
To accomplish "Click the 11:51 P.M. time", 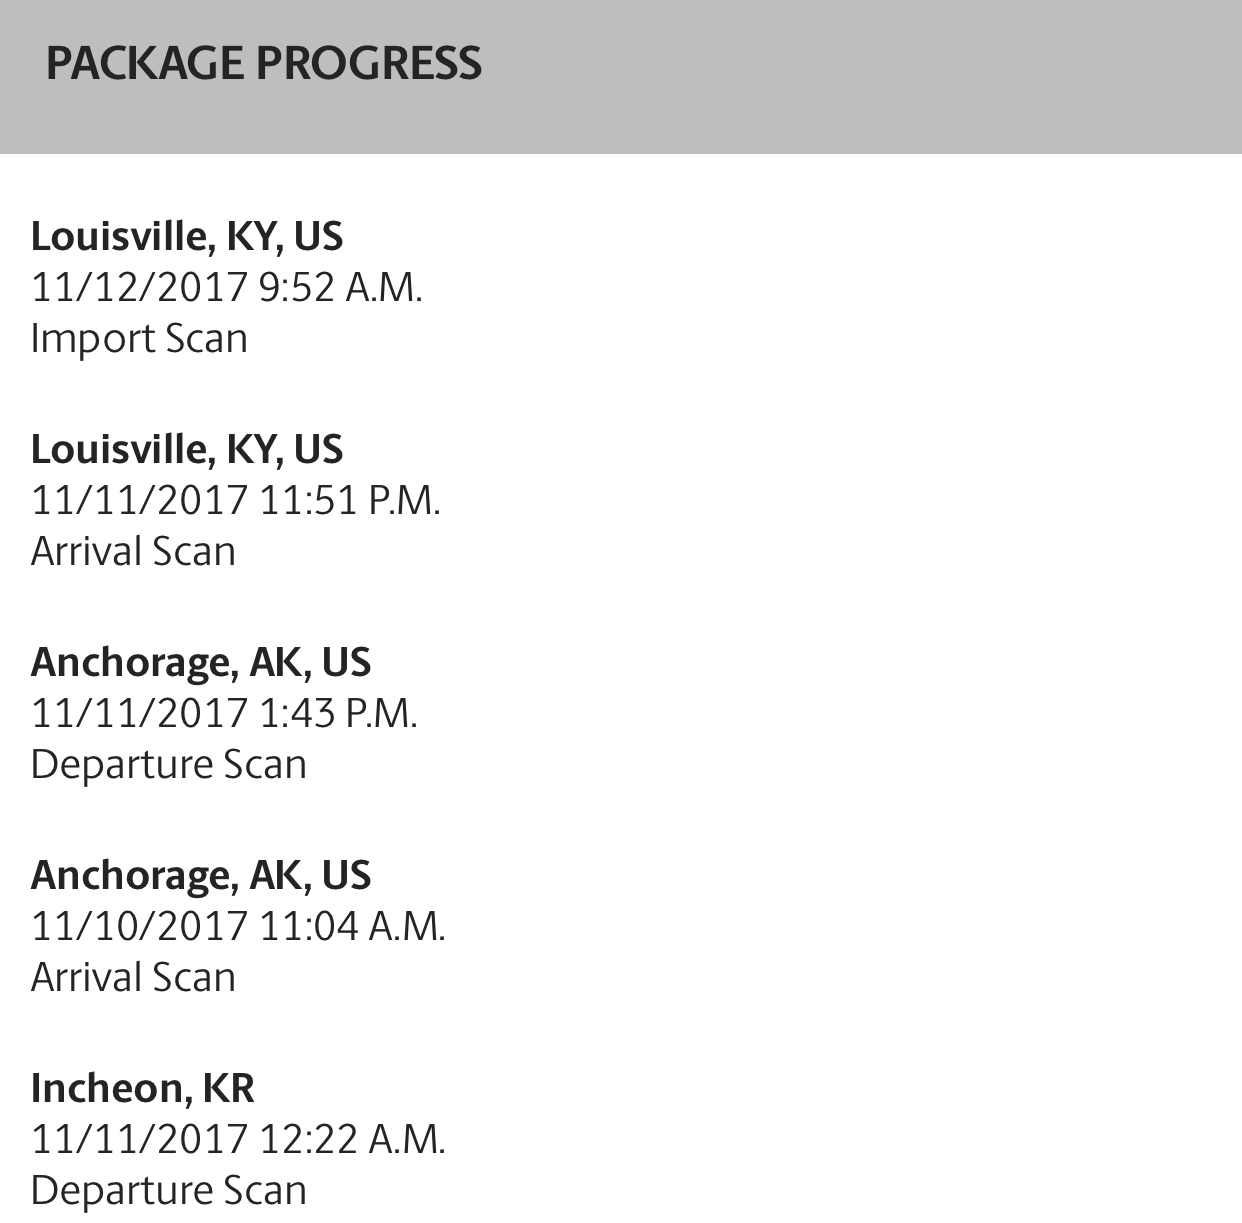I will tap(350, 500).
